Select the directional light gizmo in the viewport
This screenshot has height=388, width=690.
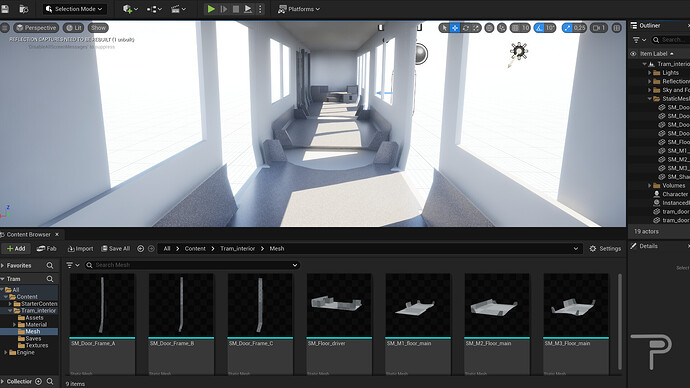tap(519, 51)
